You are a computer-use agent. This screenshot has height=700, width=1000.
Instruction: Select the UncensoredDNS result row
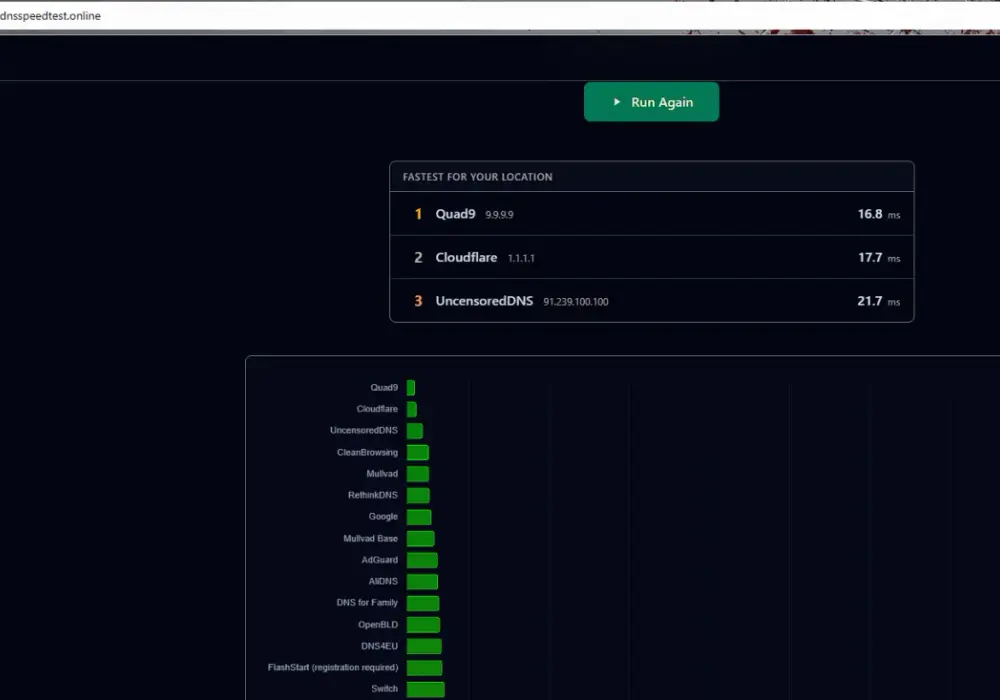coord(651,300)
